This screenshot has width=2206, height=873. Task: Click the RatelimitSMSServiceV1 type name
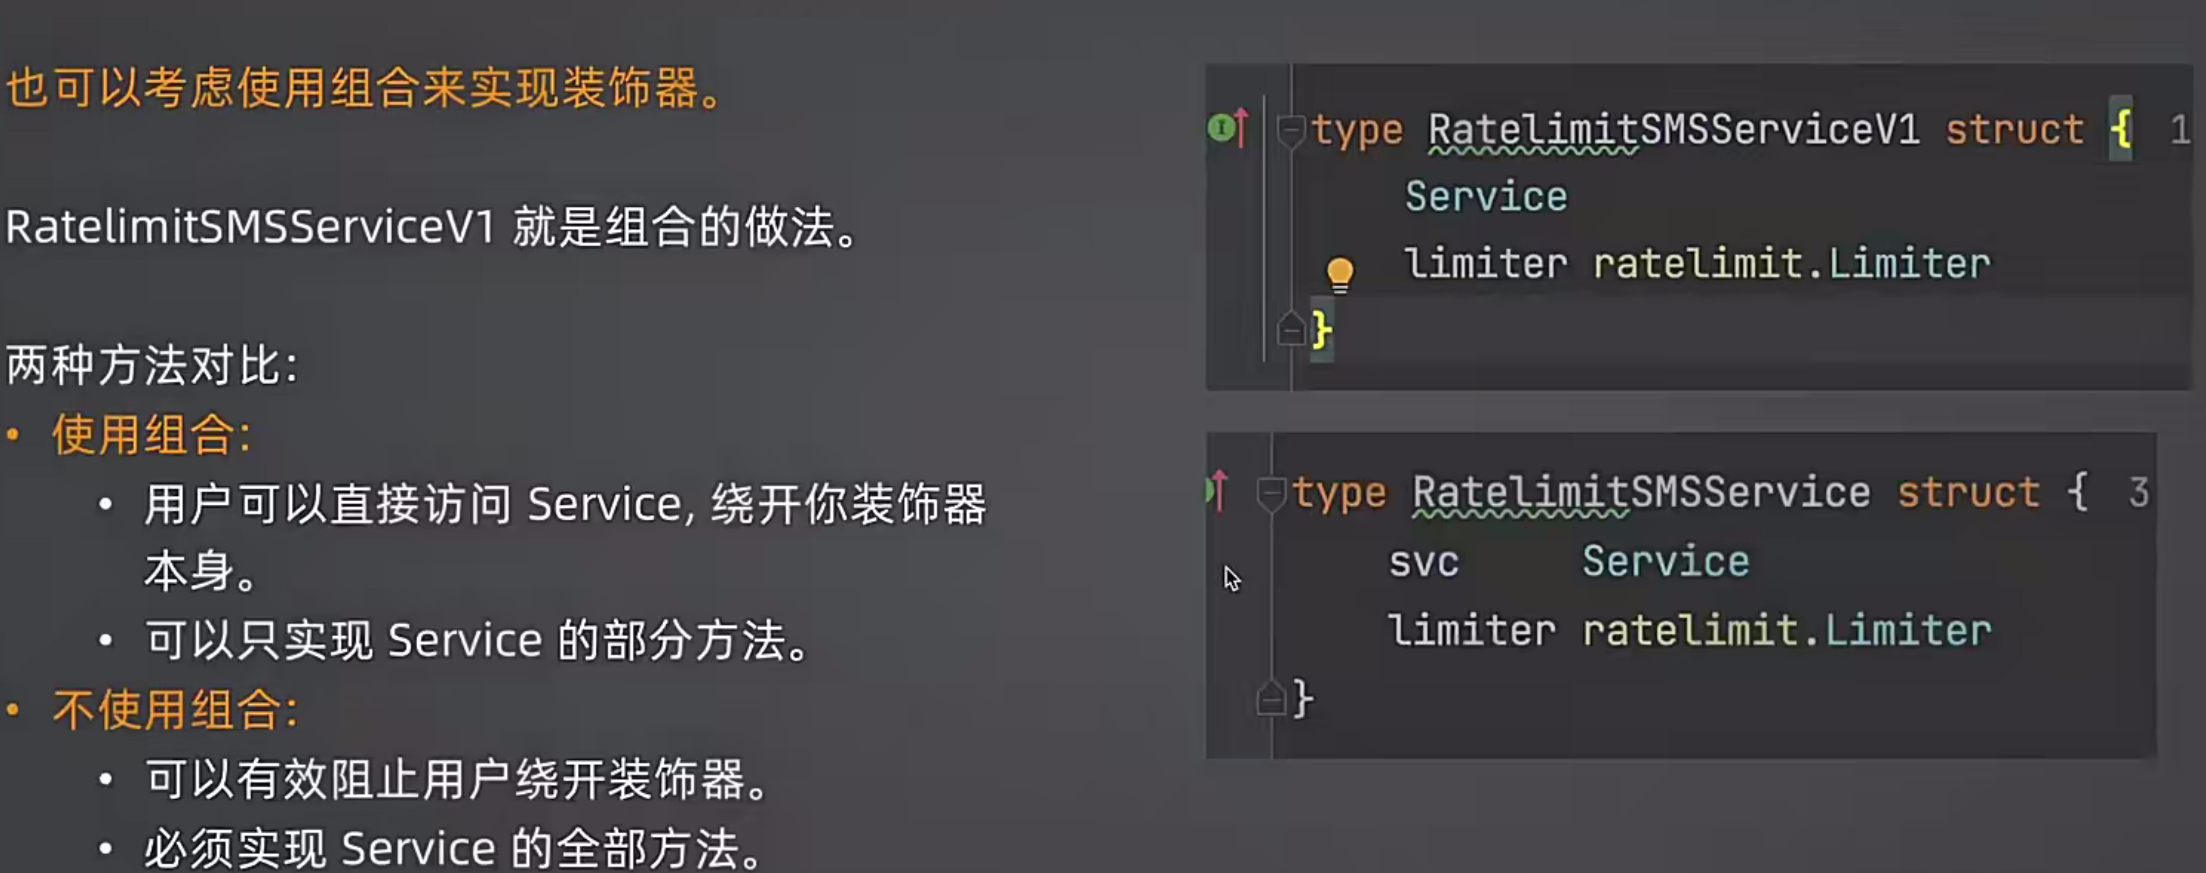pyautogui.click(x=1673, y=130)
